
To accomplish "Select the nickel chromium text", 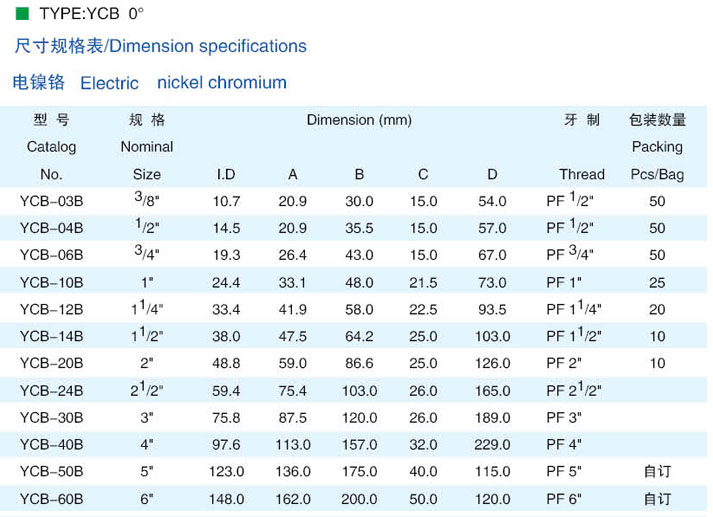I will click(x=222, y=83).
